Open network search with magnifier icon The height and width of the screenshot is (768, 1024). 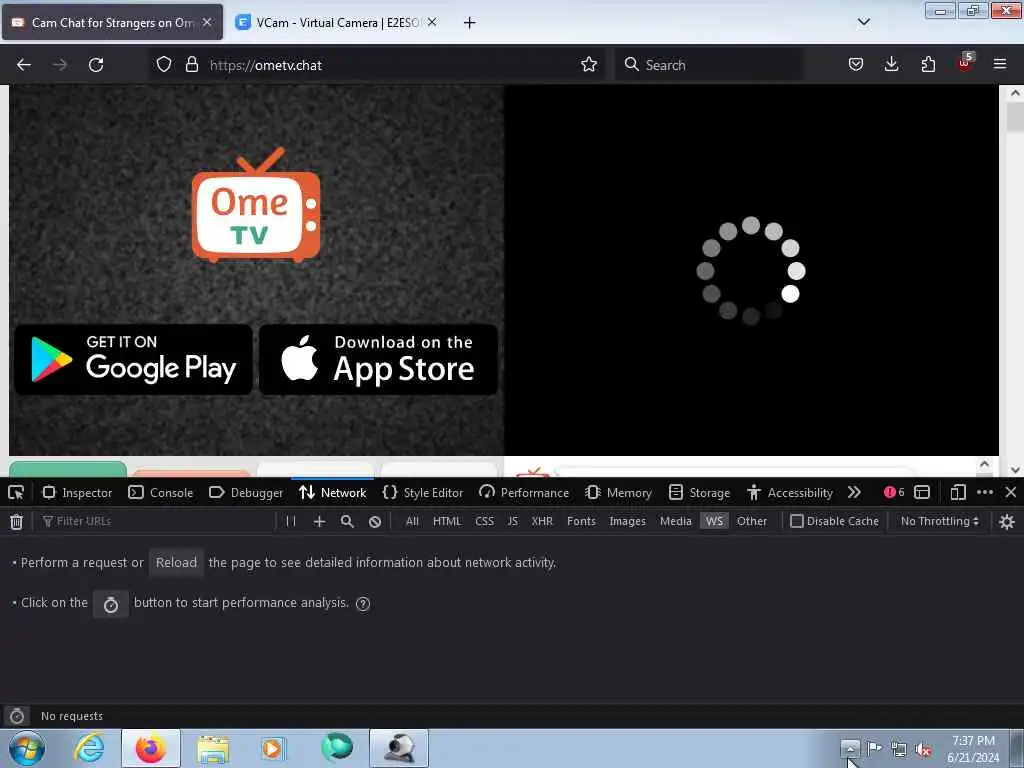(347, 521)
